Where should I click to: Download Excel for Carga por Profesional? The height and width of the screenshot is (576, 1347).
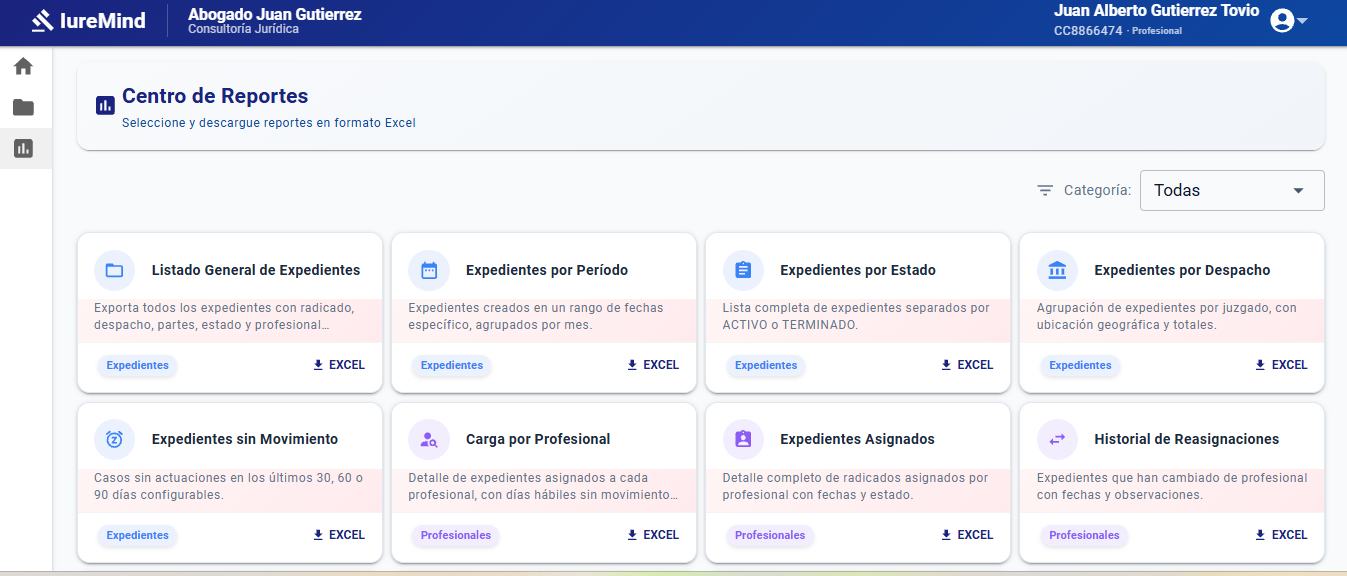click(x=652, y=535)
